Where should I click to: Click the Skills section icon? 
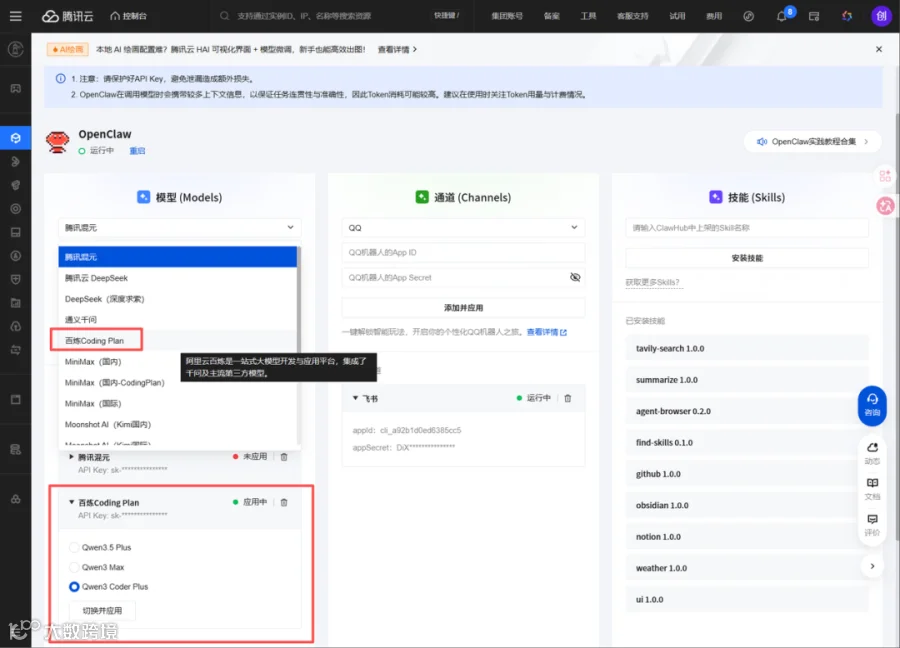click(x=716, y=197)
